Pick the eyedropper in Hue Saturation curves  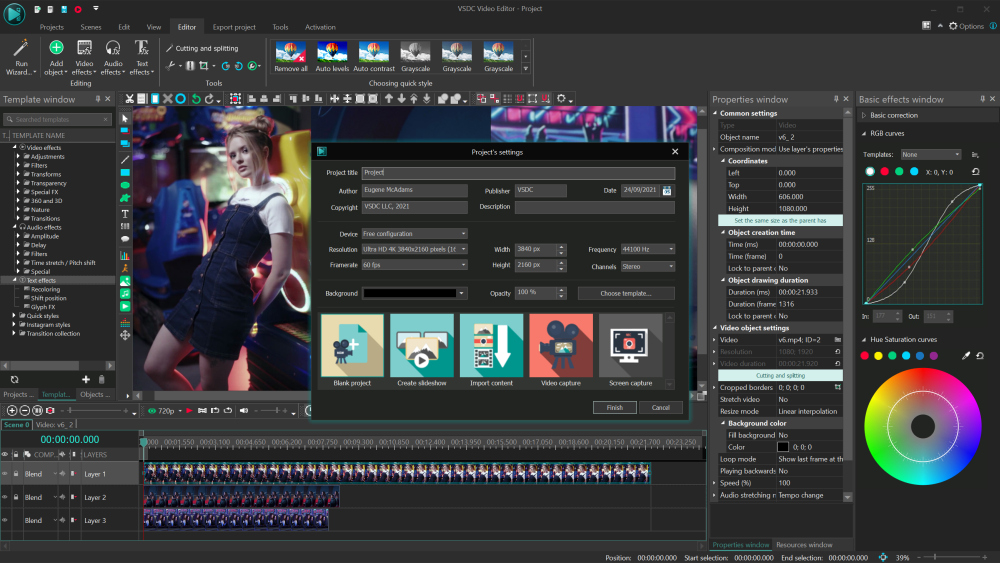click(x=966, y=356)
